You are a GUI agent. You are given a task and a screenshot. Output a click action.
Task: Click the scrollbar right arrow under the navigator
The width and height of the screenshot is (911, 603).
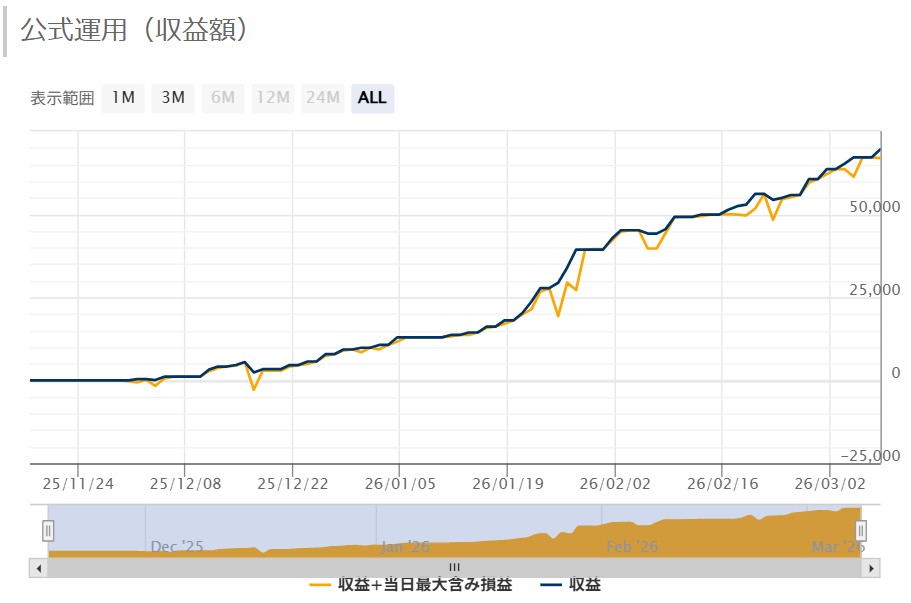pyautogui.click(x=872, y=567)
